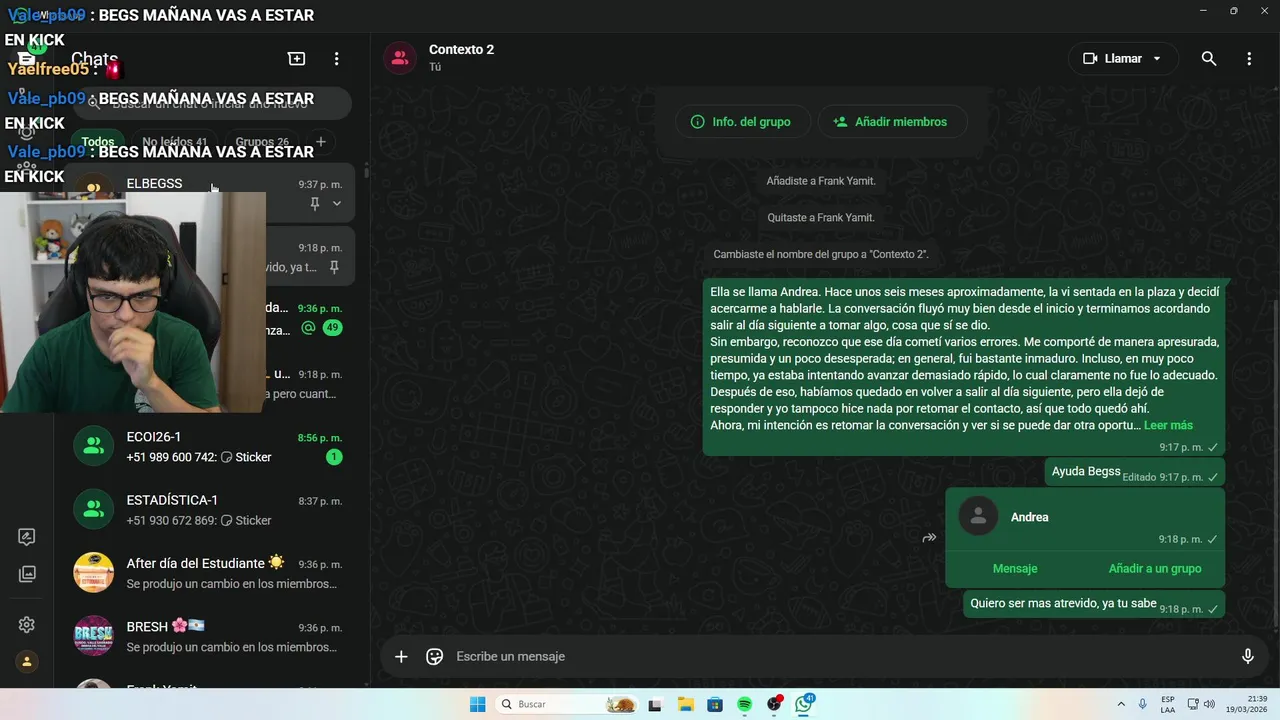Open the emoji and sticker picker

[434, 656]
